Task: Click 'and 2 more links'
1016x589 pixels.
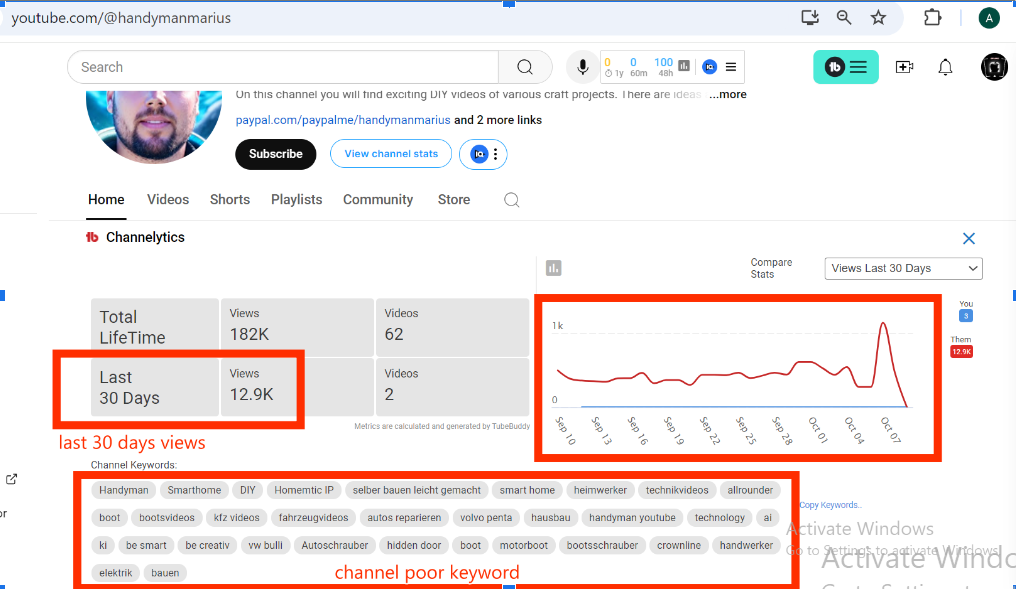Action: click(x=498, y=120)
